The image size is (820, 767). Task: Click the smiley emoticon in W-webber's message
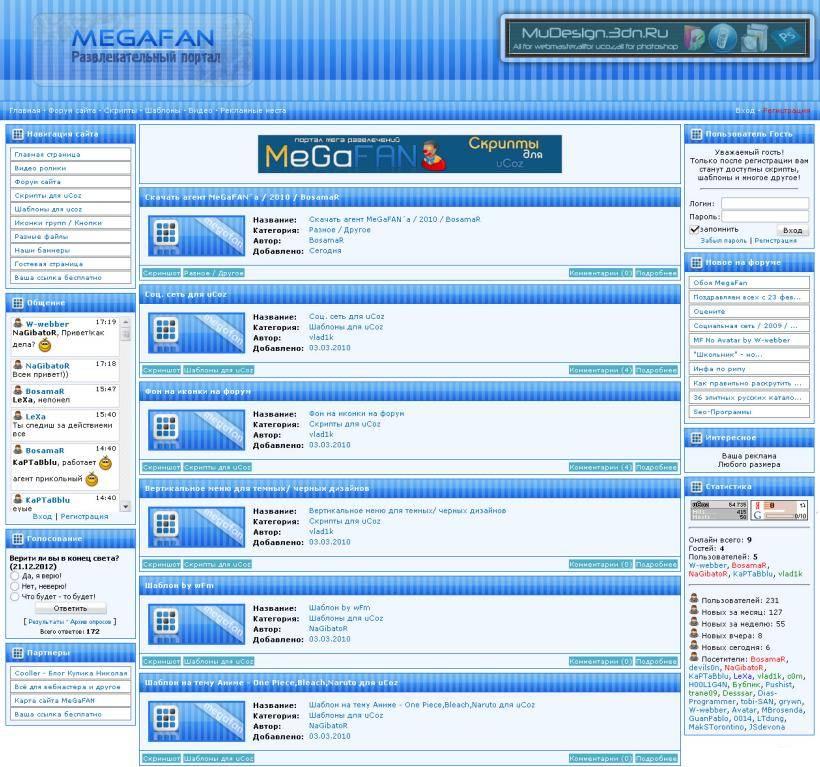pos(45,345)
